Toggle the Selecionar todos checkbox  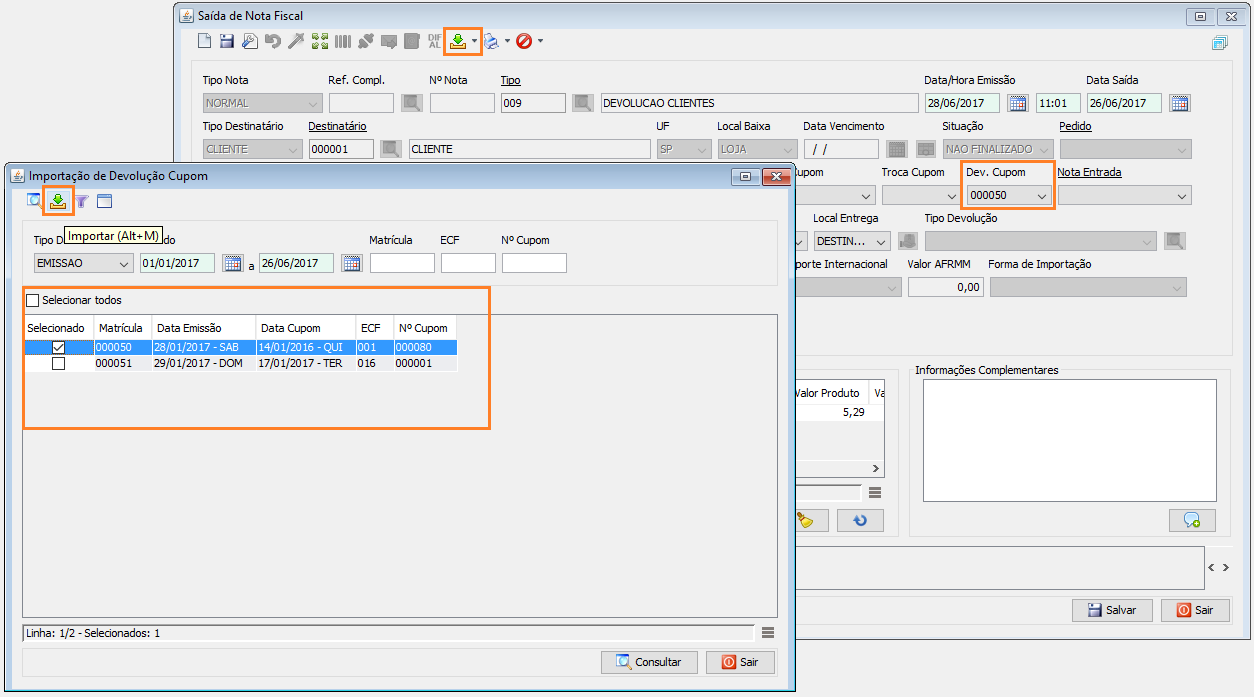coord(33,300)
